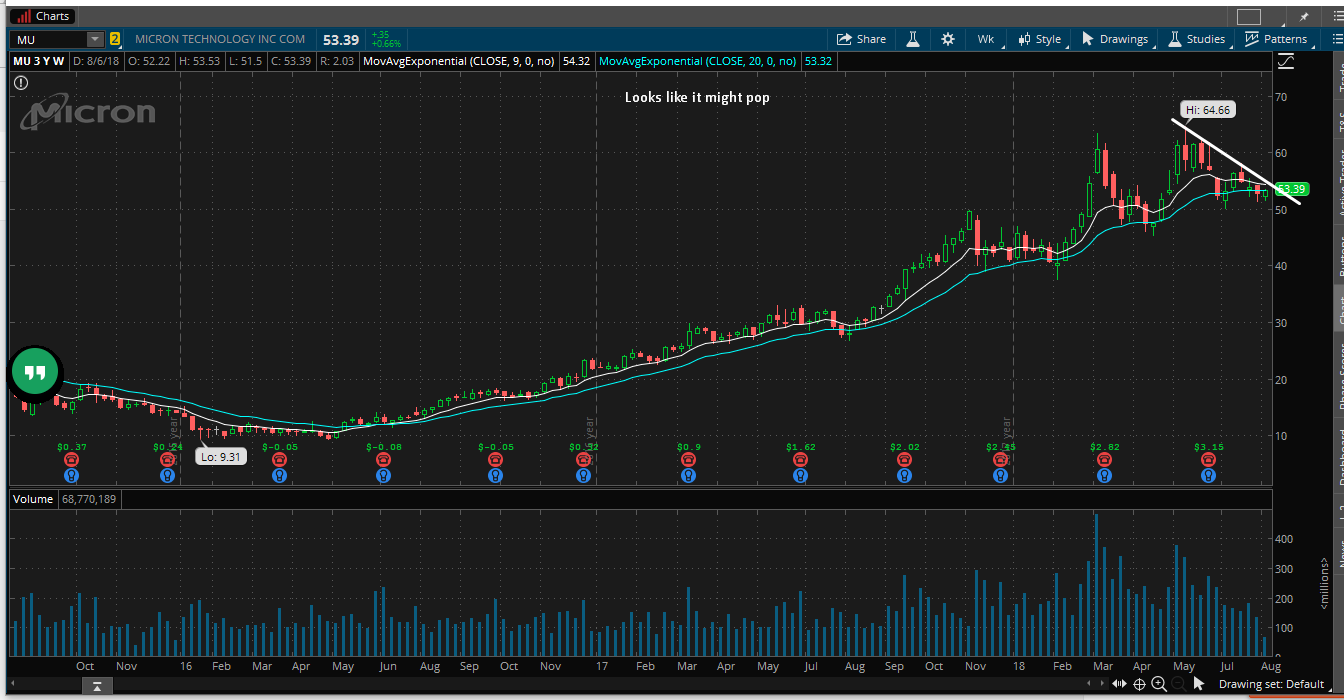The height and width of the screenshot is (700, 1344).
Task: Click the zoom in magnifier icon
Action: click(1159, 684)
